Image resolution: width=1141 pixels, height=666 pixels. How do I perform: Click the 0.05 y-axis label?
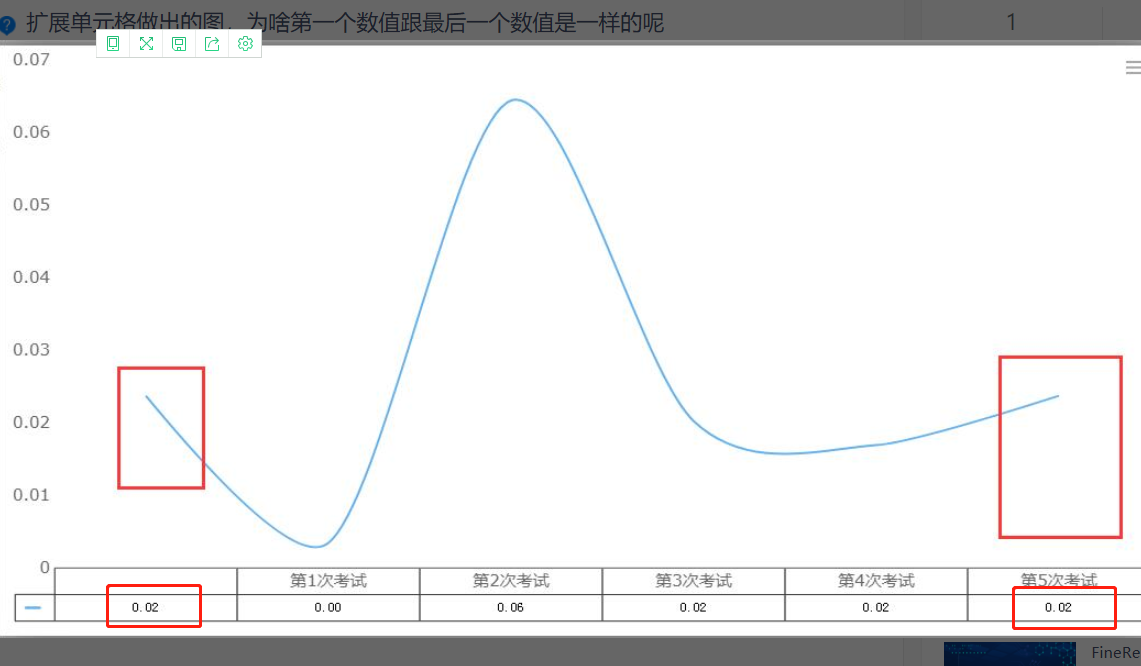tap(31, 205)
